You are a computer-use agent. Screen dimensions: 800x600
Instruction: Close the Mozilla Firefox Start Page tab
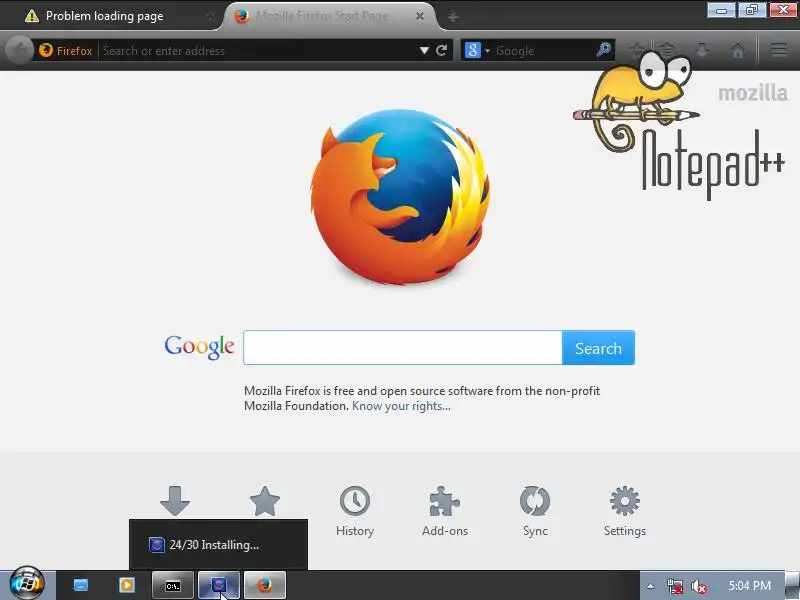[420, 16]
